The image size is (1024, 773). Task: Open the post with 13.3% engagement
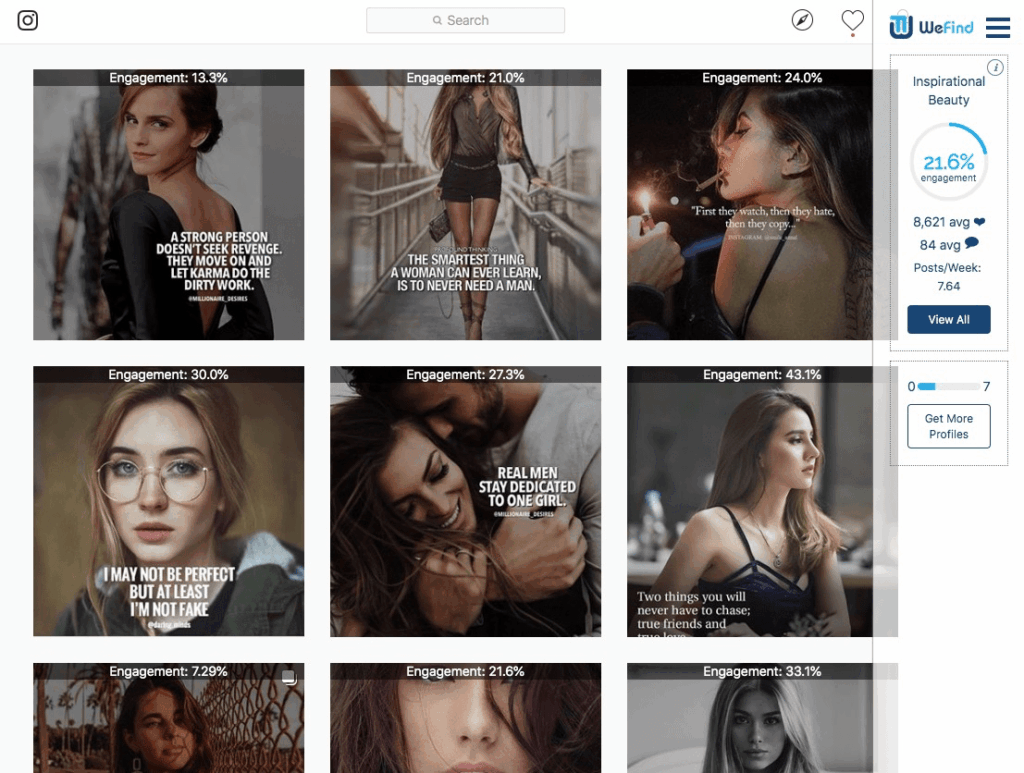tap(168, 204)
